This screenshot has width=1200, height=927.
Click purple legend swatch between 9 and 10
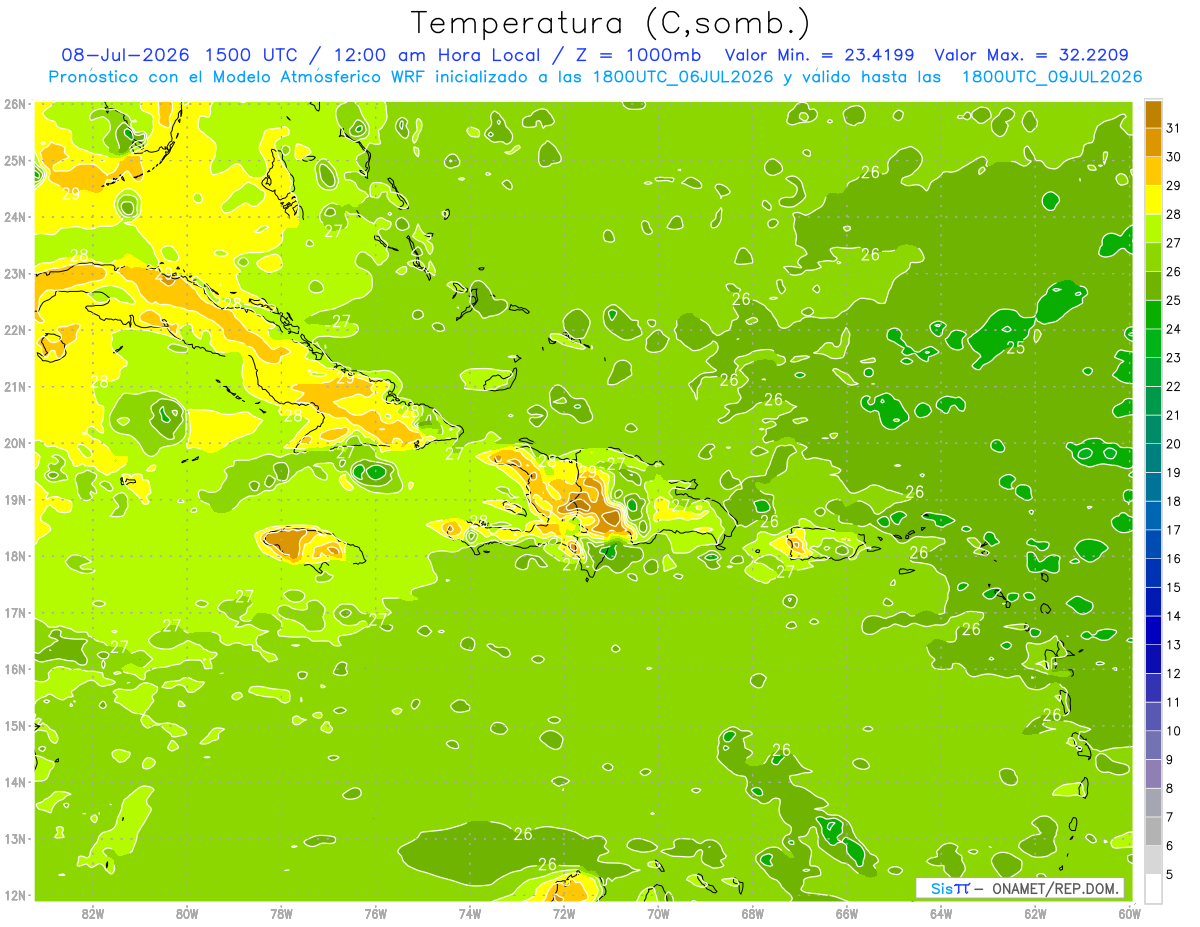coord(1153,745)
